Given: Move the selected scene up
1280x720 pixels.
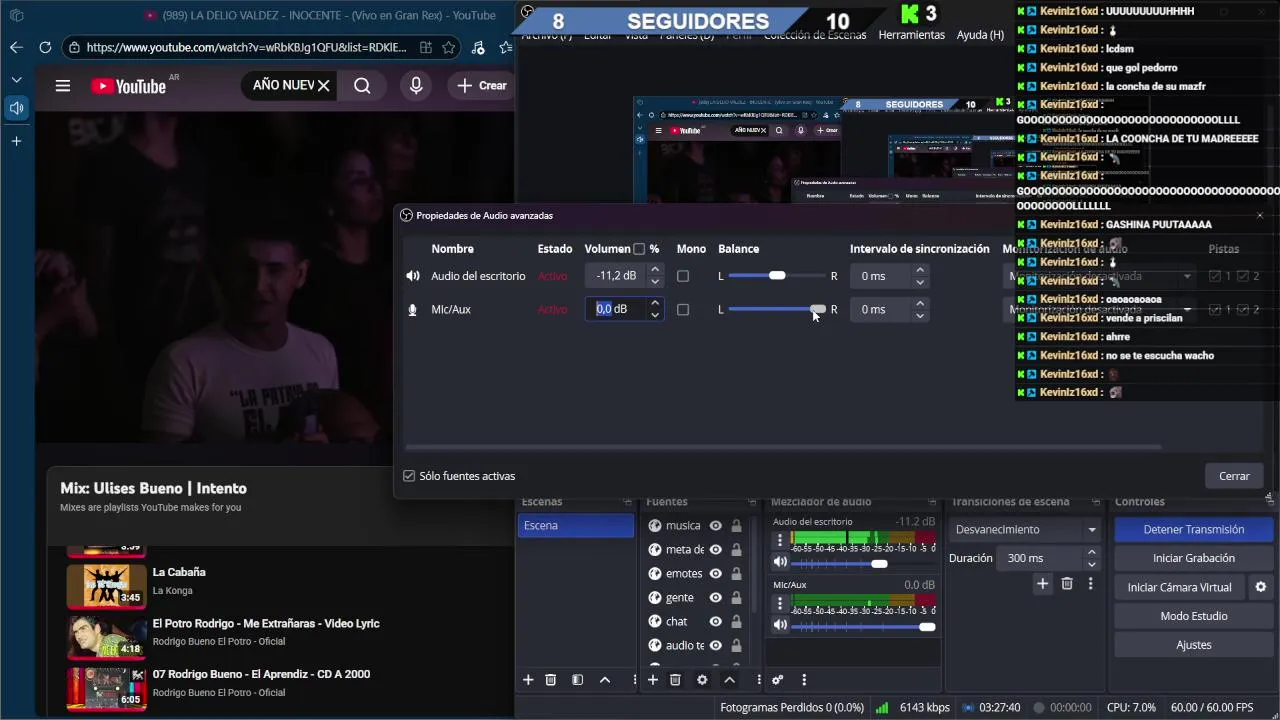Looking at the screenshot, I should (x=604, y=680).
